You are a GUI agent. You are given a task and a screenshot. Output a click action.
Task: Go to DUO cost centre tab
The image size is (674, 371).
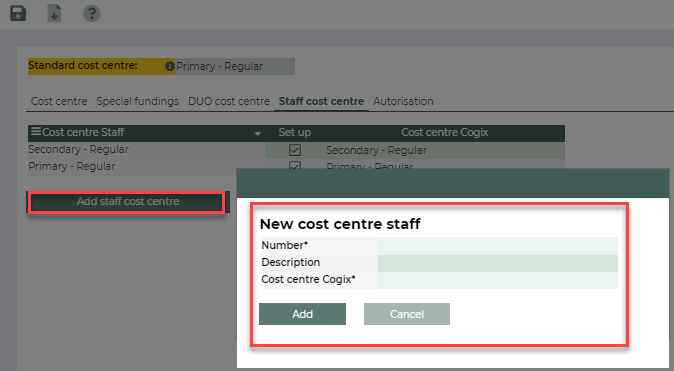tap(229, 101)
